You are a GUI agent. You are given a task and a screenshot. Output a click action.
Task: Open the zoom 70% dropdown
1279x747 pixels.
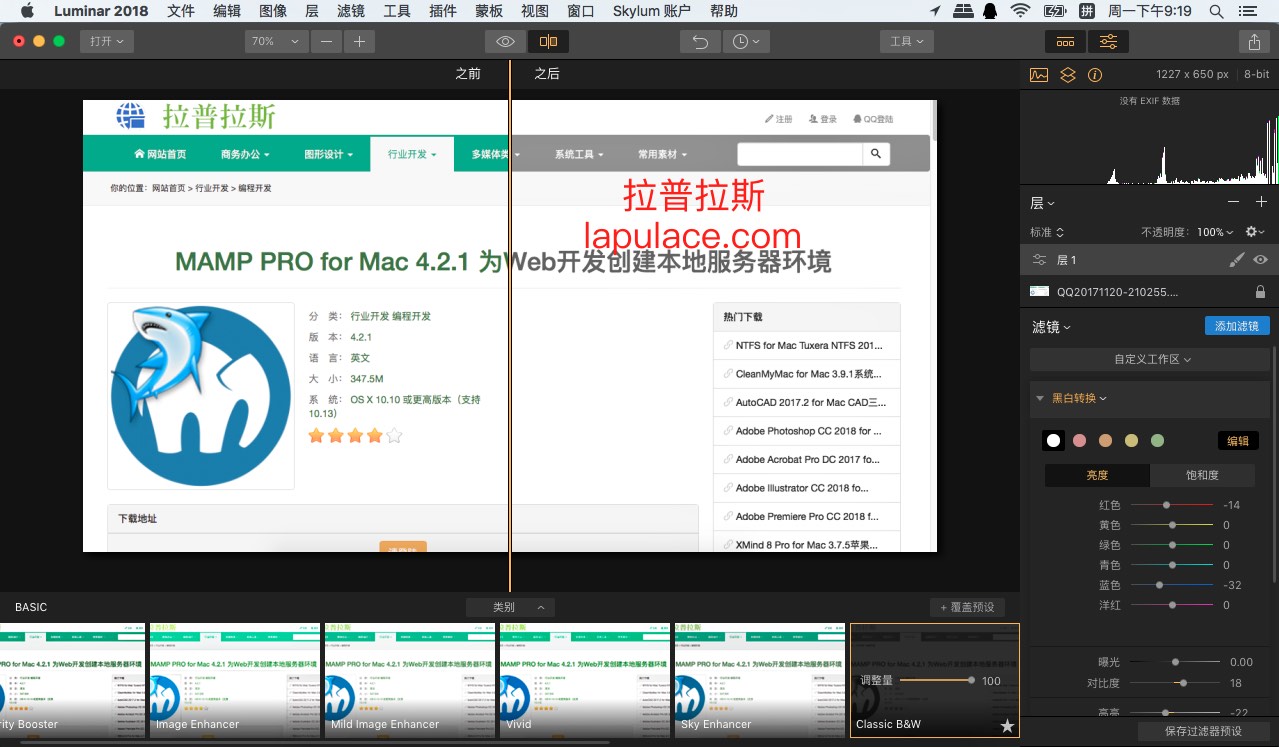point(276,42)
